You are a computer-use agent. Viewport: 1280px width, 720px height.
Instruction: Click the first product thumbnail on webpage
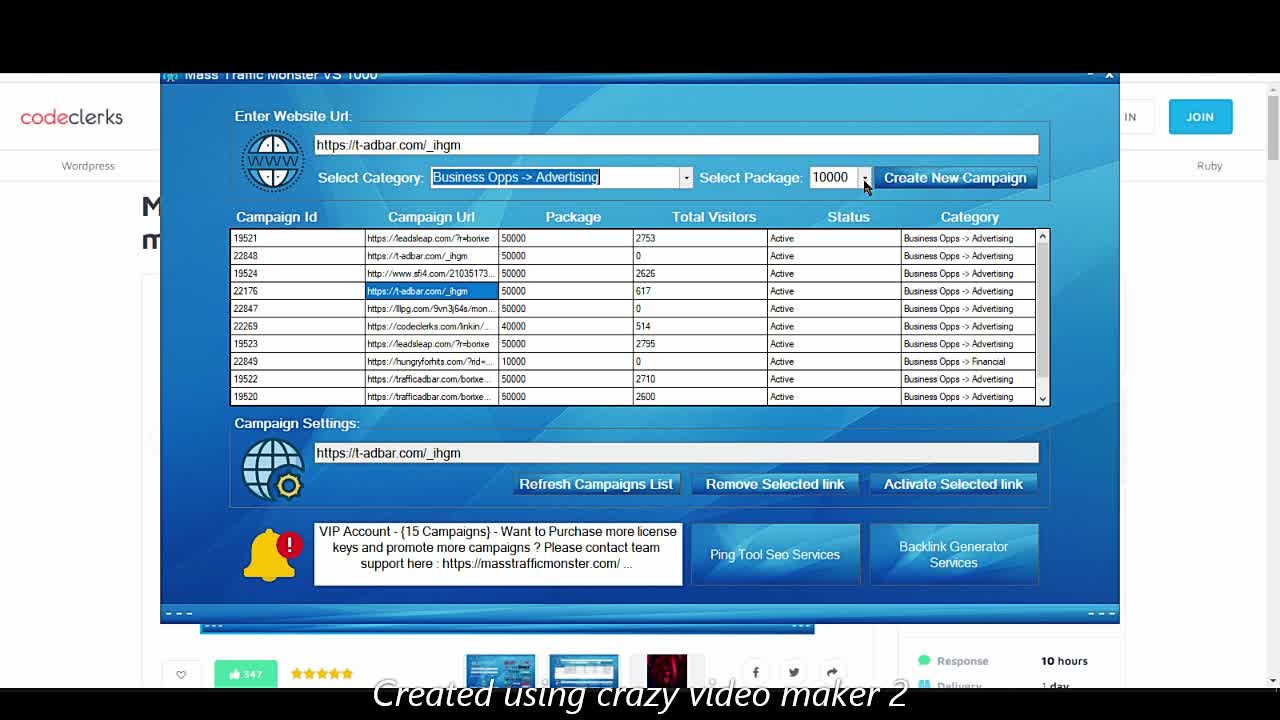pyautogui.click(x=500, y=671)
